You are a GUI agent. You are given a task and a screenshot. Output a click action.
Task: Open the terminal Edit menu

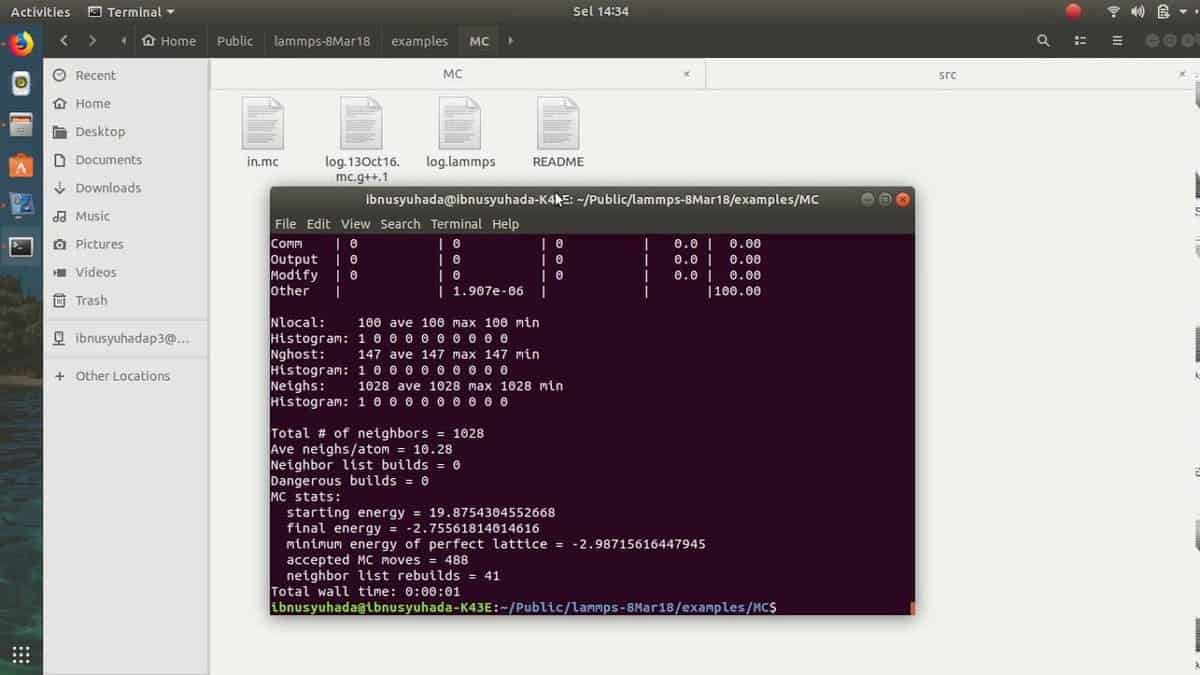318,224
